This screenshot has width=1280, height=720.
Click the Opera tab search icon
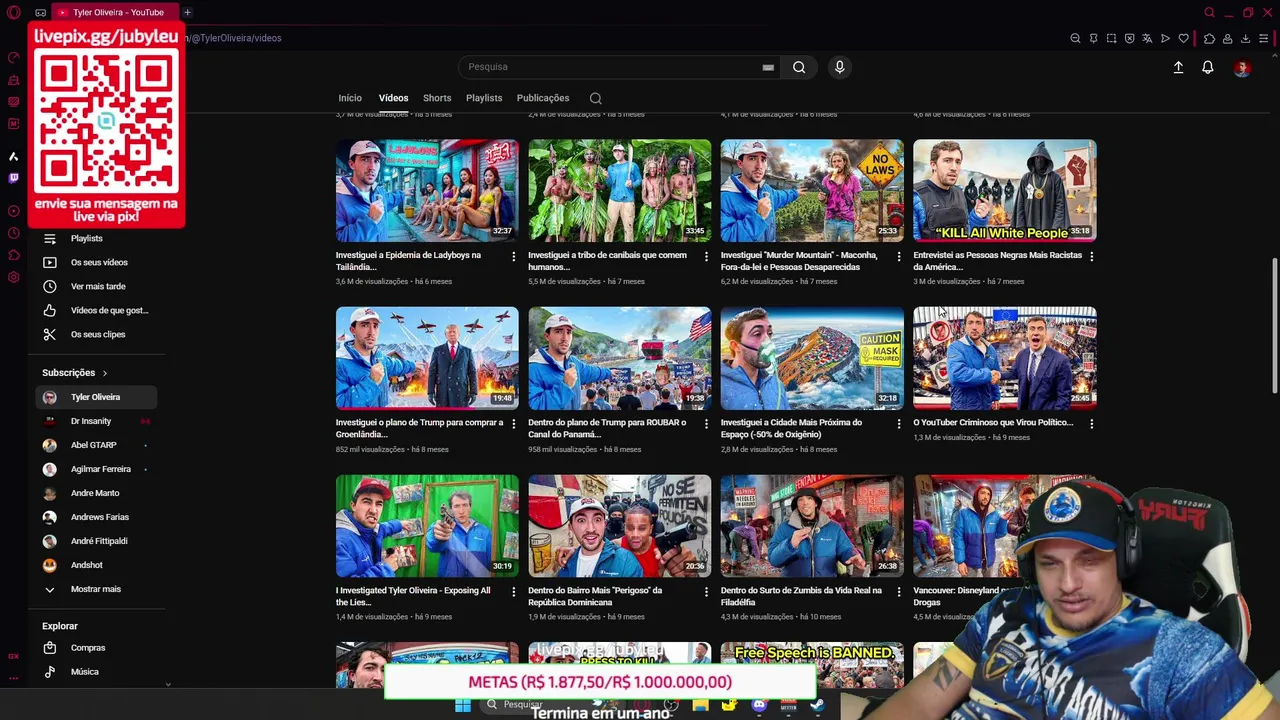point(1209,12)
